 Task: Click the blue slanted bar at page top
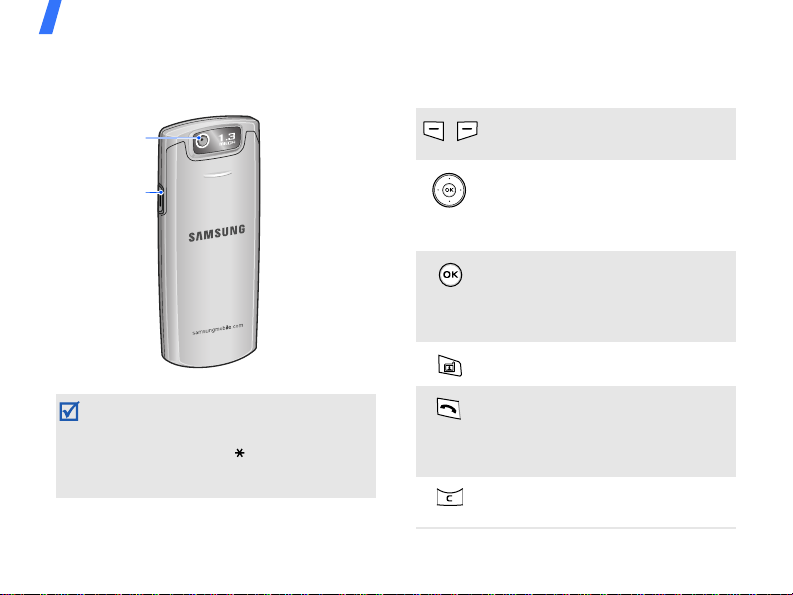pyautogui.click(x=51, y=17)
